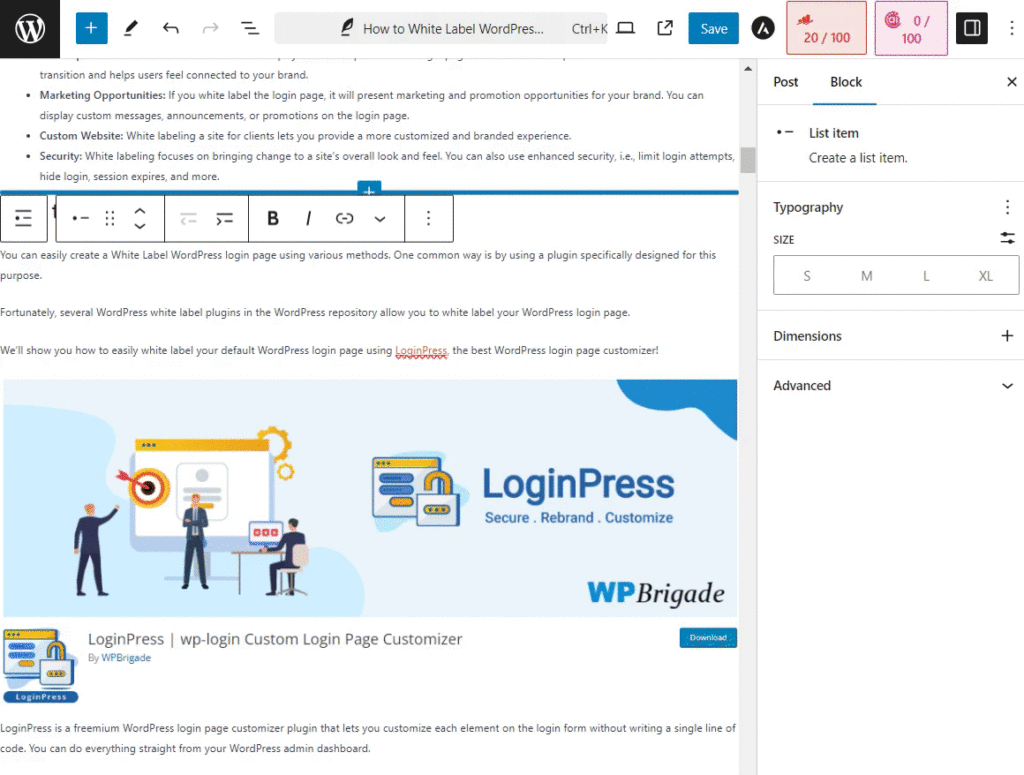The width and height of the screenshot is (1024, 775).
Task: Click the WordPress logo to exit editor
Action: click(x=30, y=29)
